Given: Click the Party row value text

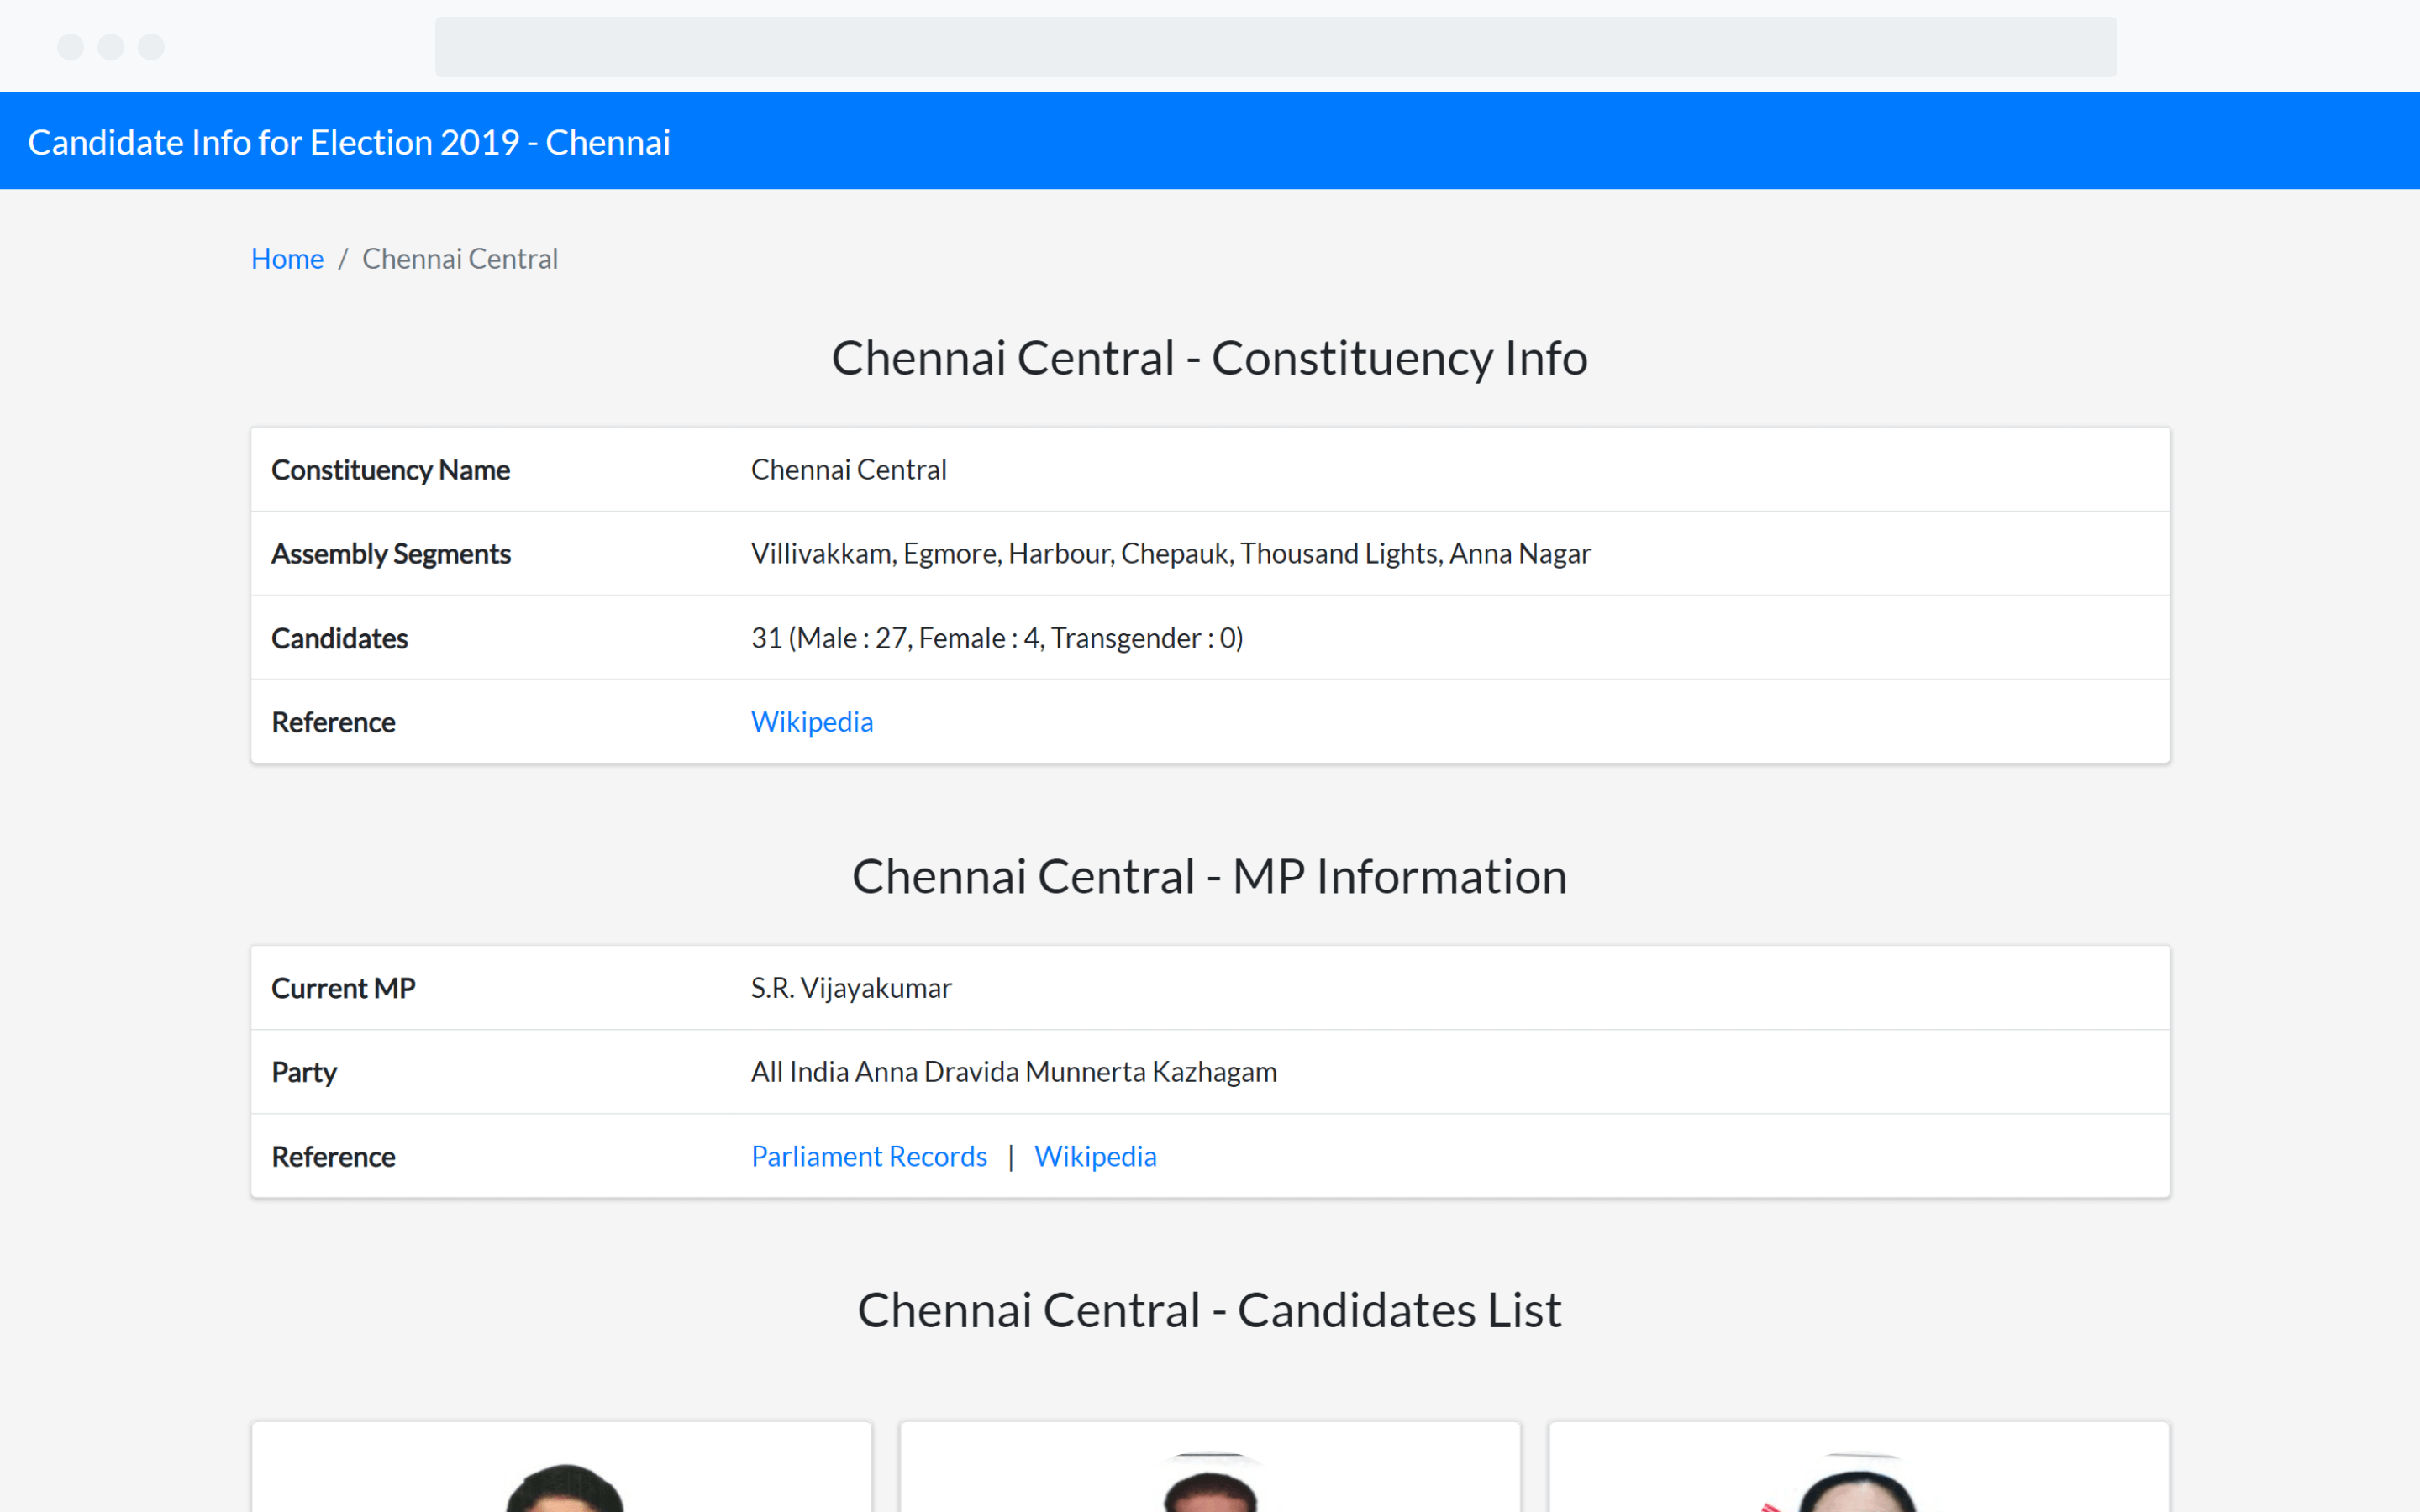Looking at the screenshot, I should click(1013, 1071).
